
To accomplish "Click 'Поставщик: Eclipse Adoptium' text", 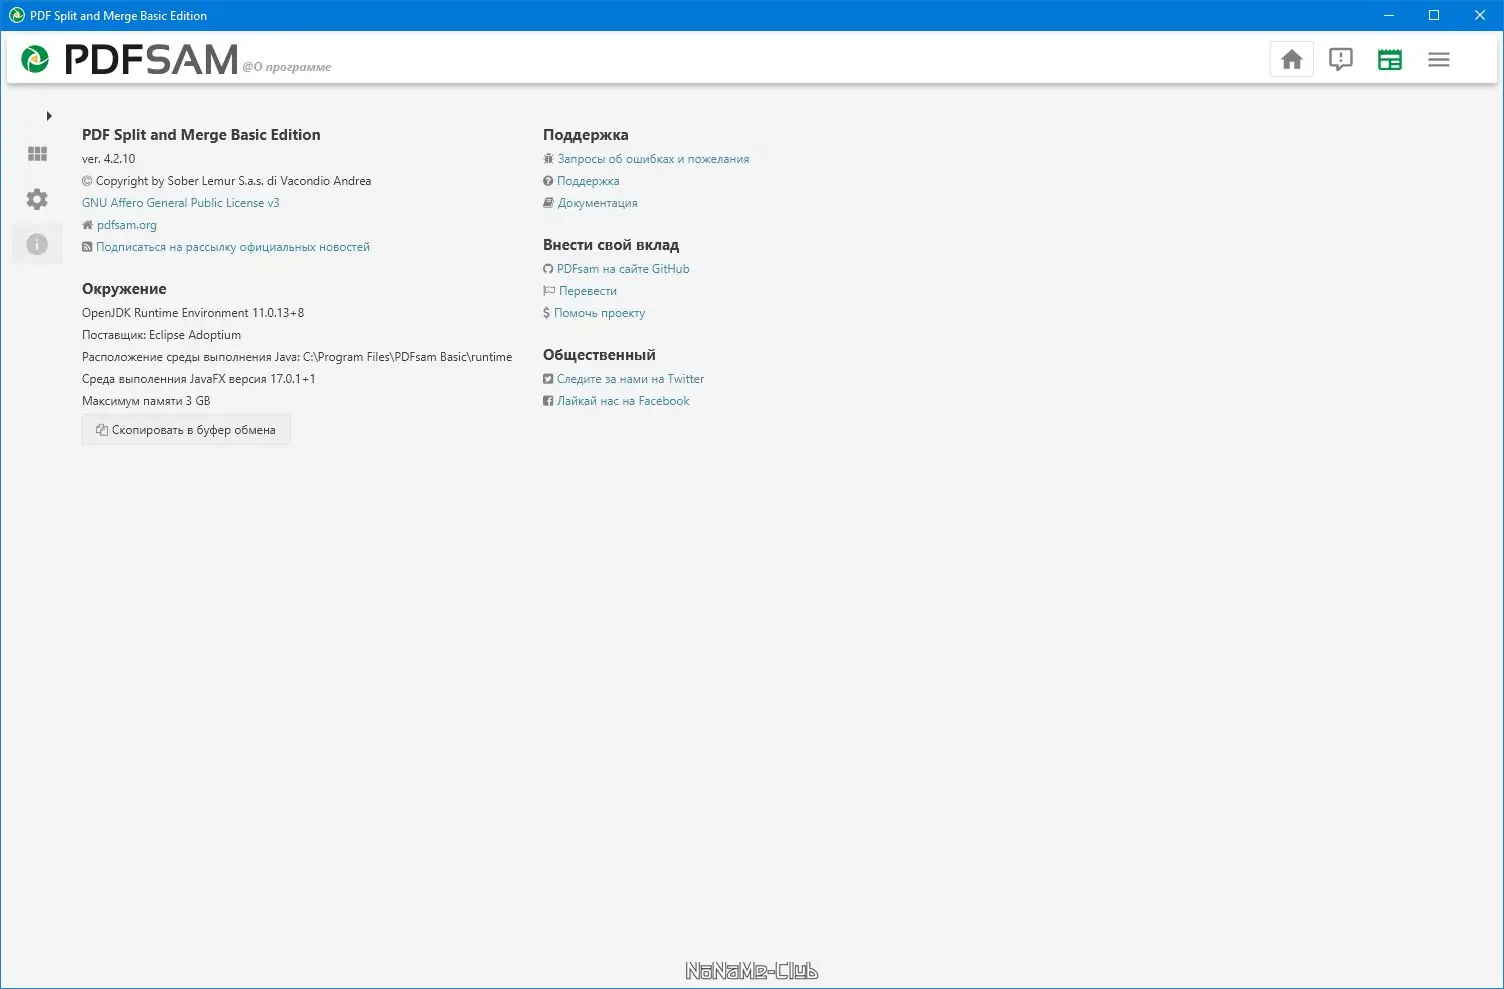I will (162, 335).
